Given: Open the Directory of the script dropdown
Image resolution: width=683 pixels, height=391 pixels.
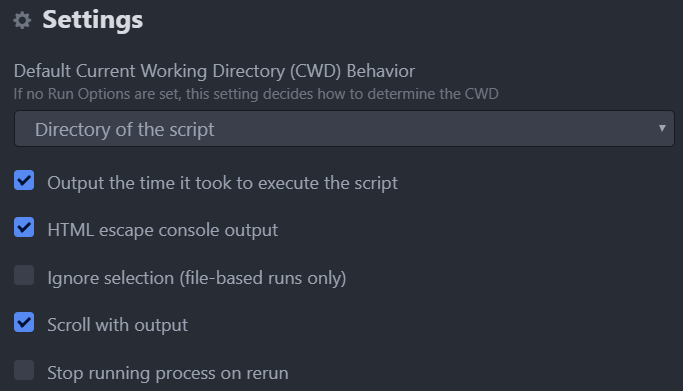Looking at the screenshot, I should click(344, 129).
